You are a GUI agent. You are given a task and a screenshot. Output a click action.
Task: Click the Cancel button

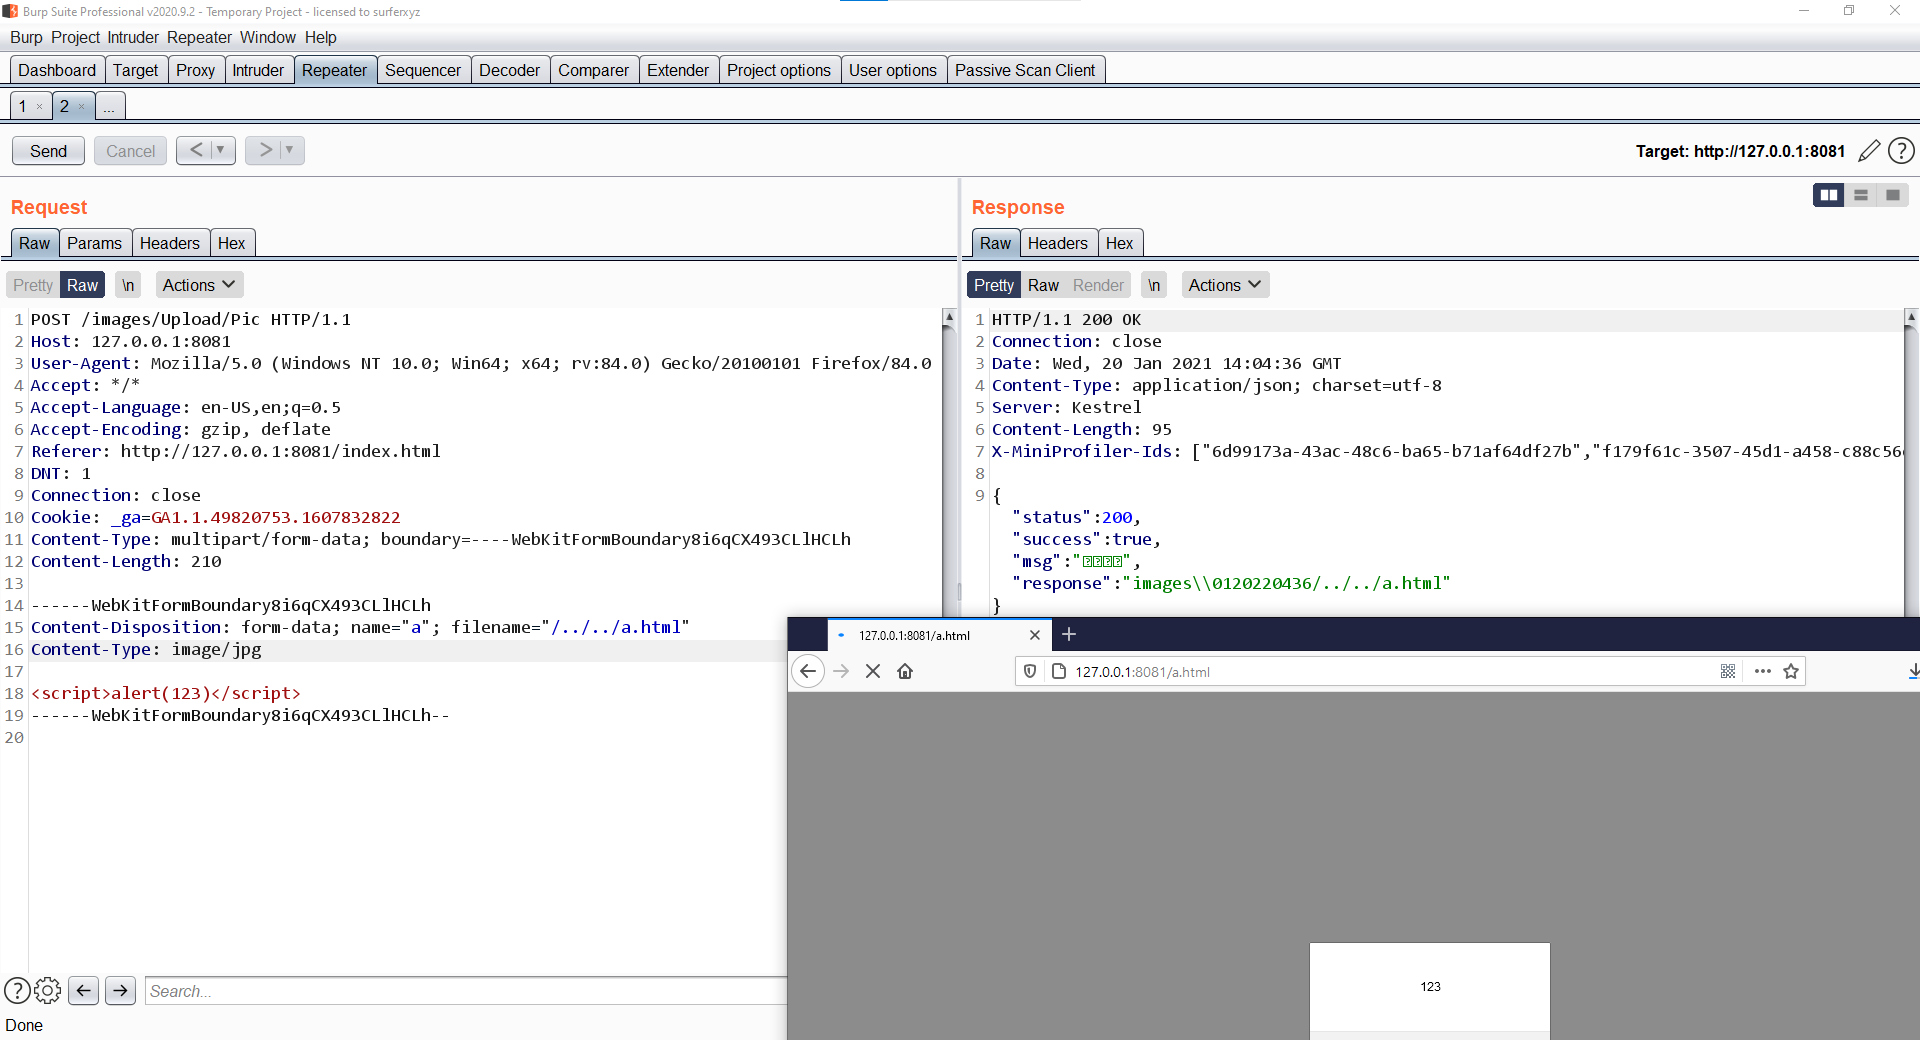[129, 150]
